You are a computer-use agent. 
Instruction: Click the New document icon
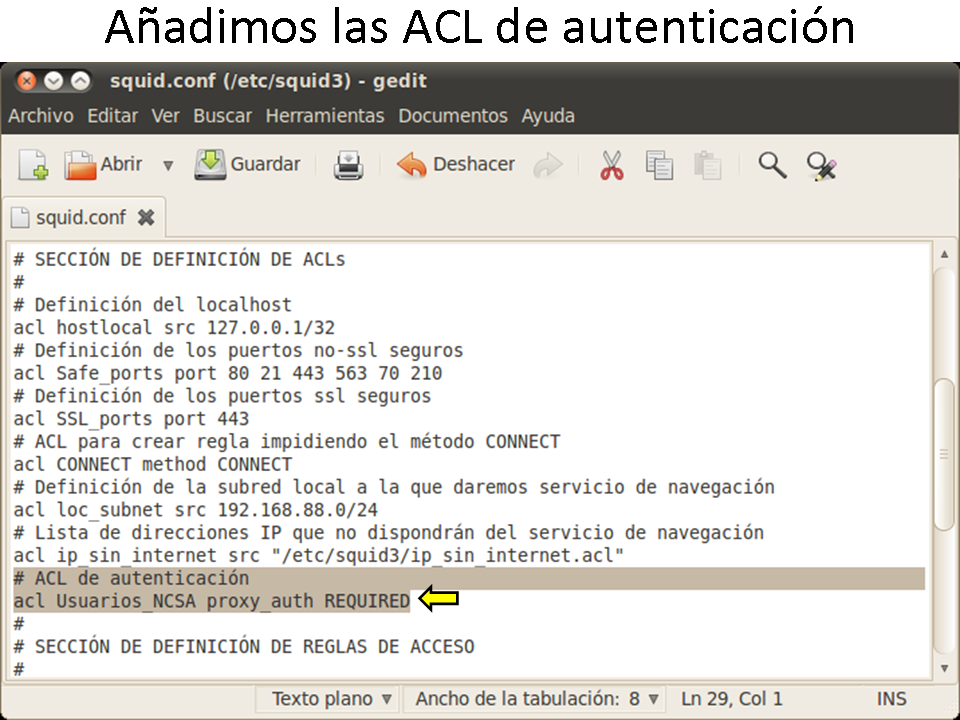click(x=33, y=165)
